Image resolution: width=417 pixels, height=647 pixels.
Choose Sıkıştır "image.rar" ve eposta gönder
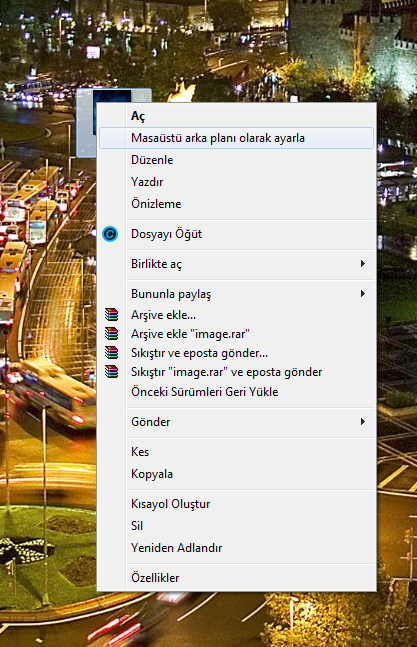236,372
